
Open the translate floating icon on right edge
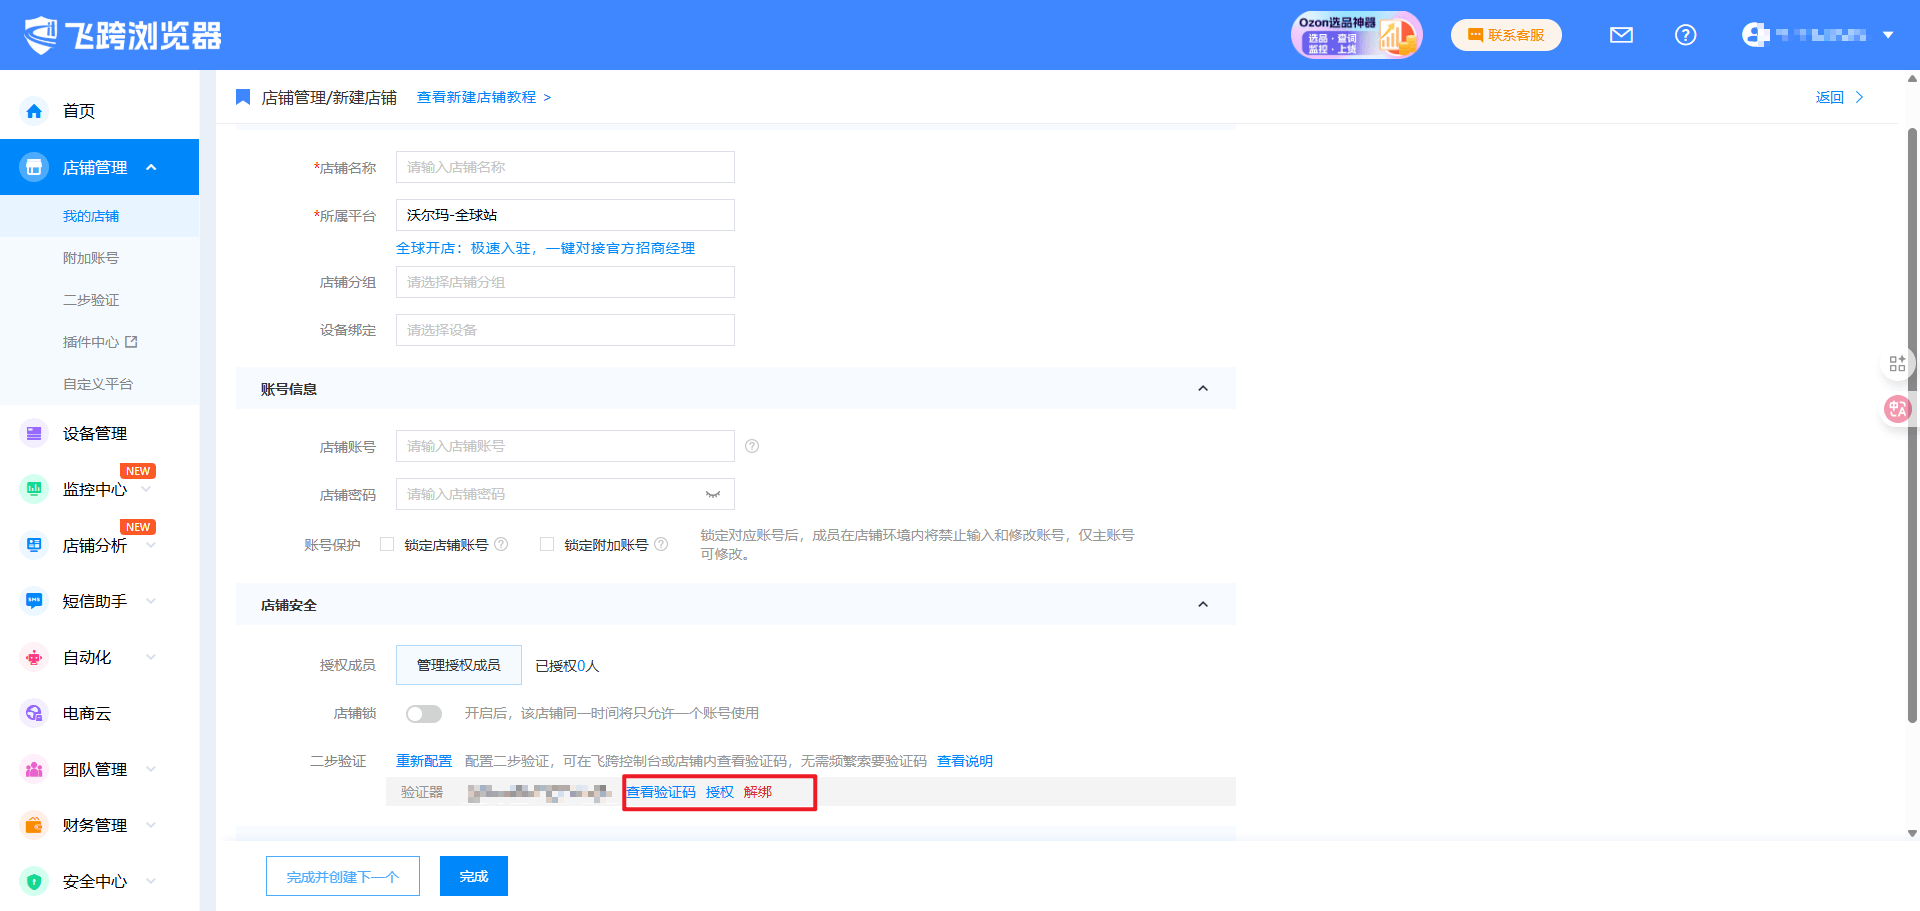pyautogui.click(x=1896, y=408)
